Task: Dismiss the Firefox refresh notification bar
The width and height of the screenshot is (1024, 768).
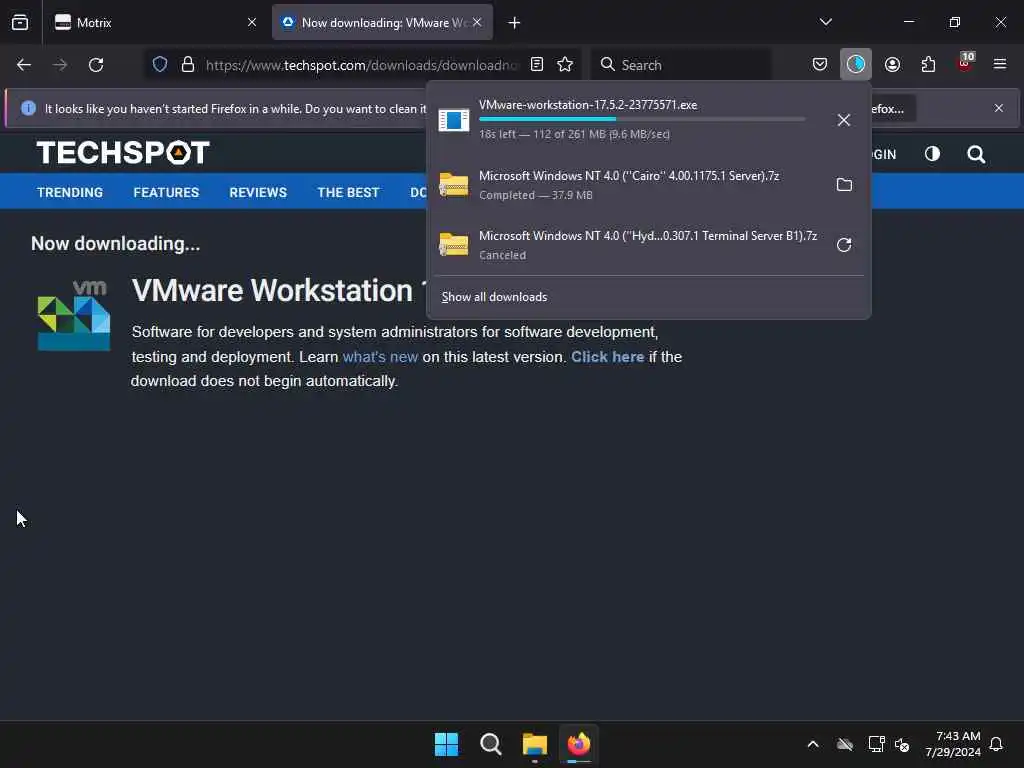Action: point(999,108)
